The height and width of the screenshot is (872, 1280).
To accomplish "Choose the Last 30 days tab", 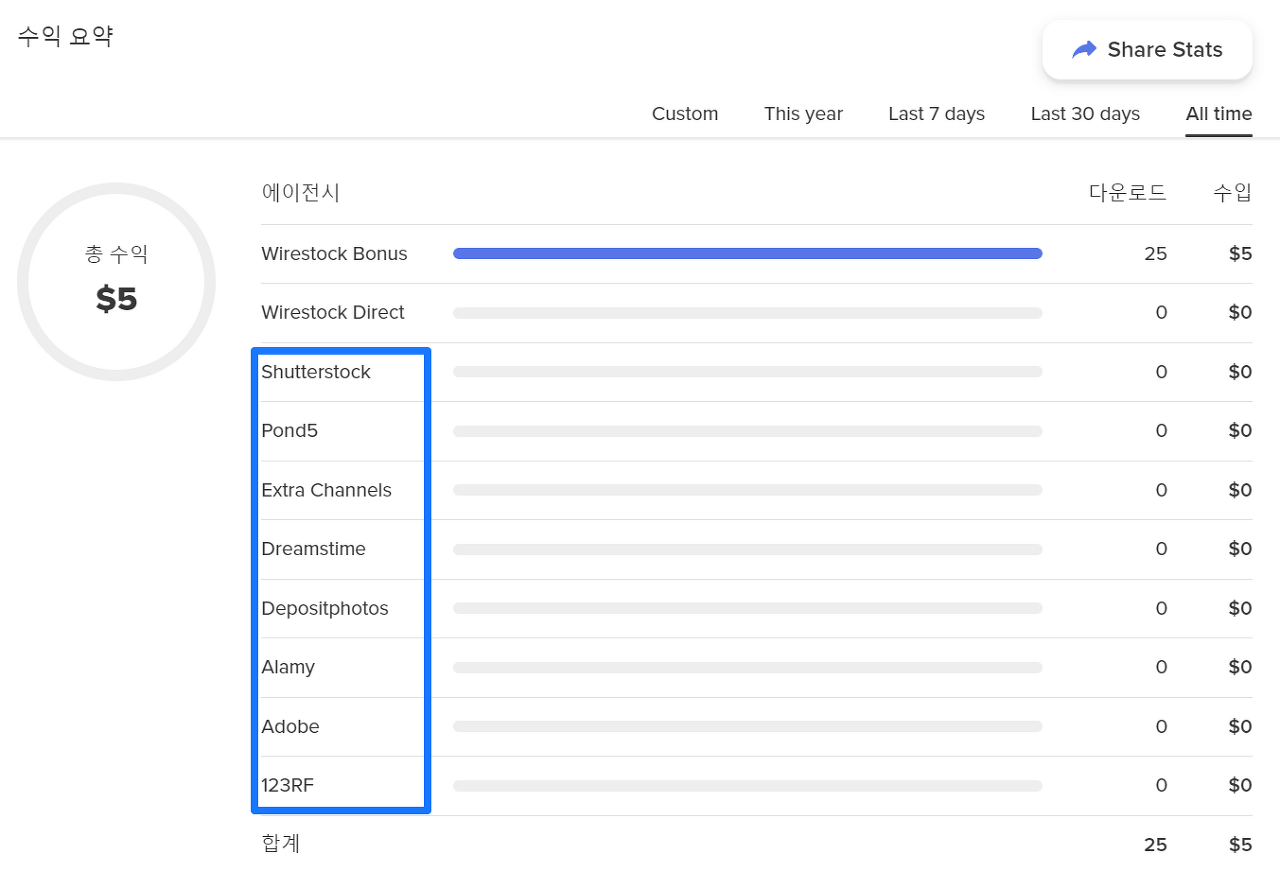I will pyautogui.click(x=1085, y=114).
